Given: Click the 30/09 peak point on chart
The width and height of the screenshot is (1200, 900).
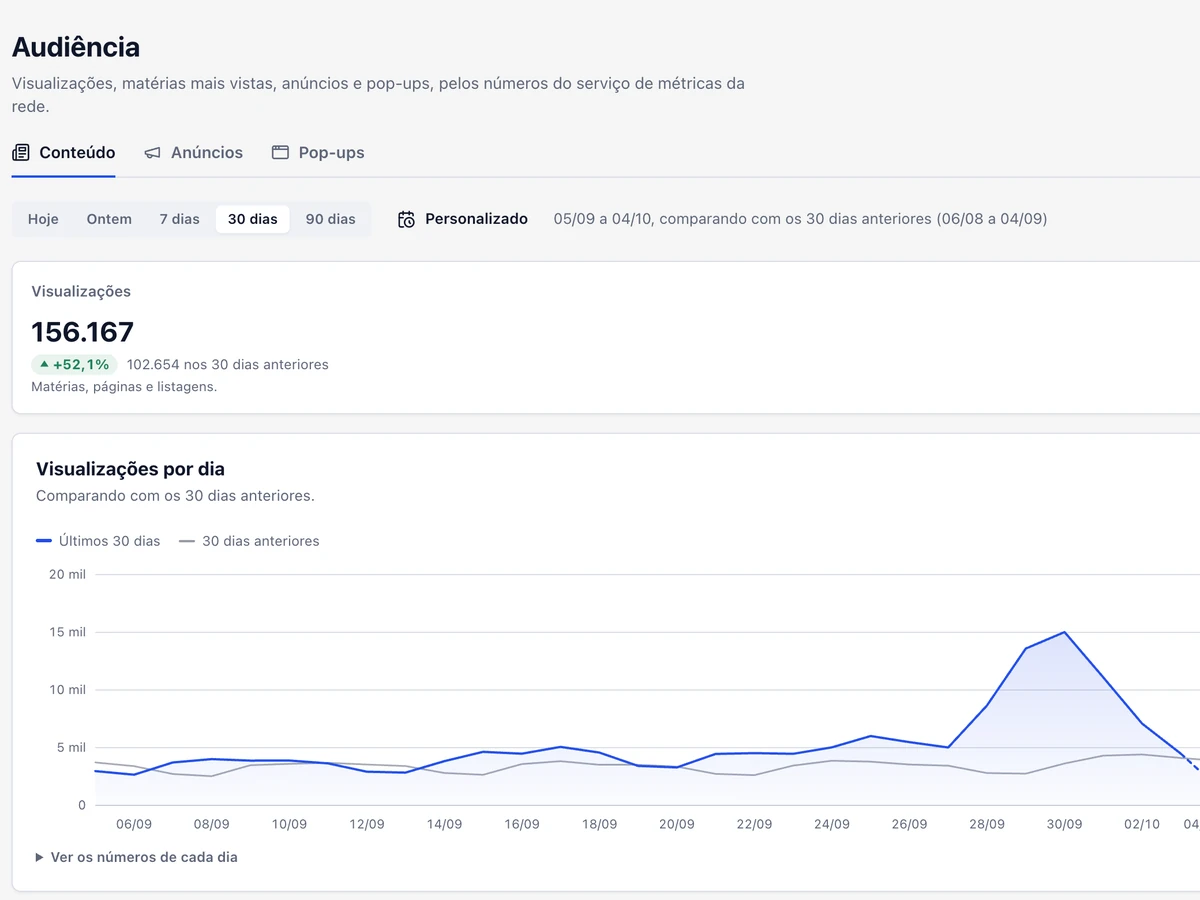Looking at the screenshot, I should click(1064, 632).
